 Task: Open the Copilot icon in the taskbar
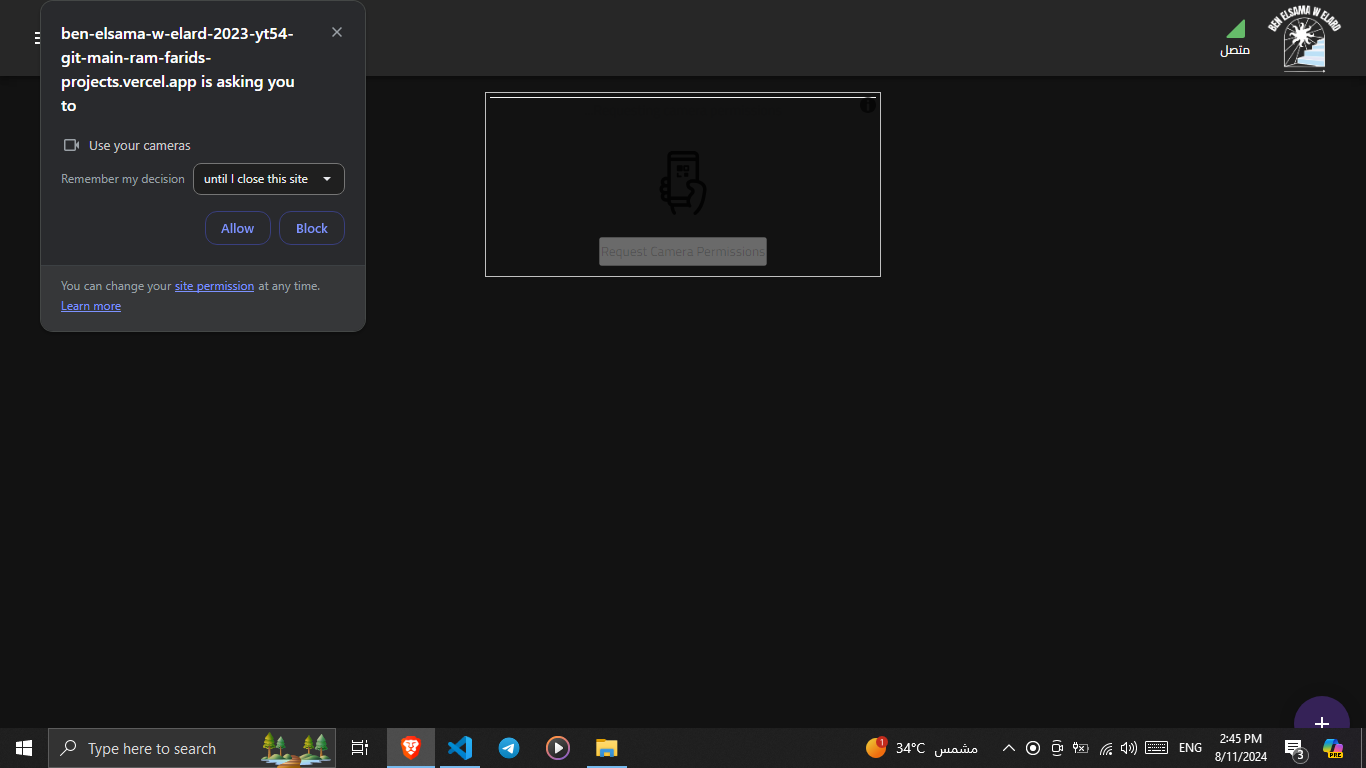pos(1332,748)
